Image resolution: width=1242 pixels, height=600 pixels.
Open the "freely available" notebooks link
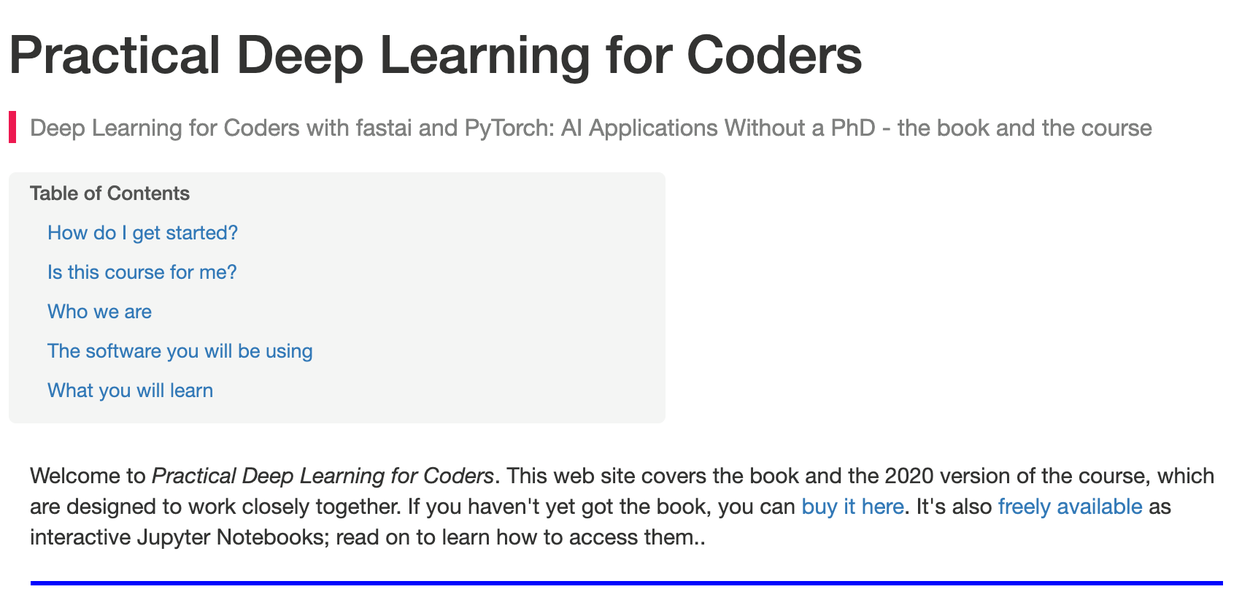1070,506
